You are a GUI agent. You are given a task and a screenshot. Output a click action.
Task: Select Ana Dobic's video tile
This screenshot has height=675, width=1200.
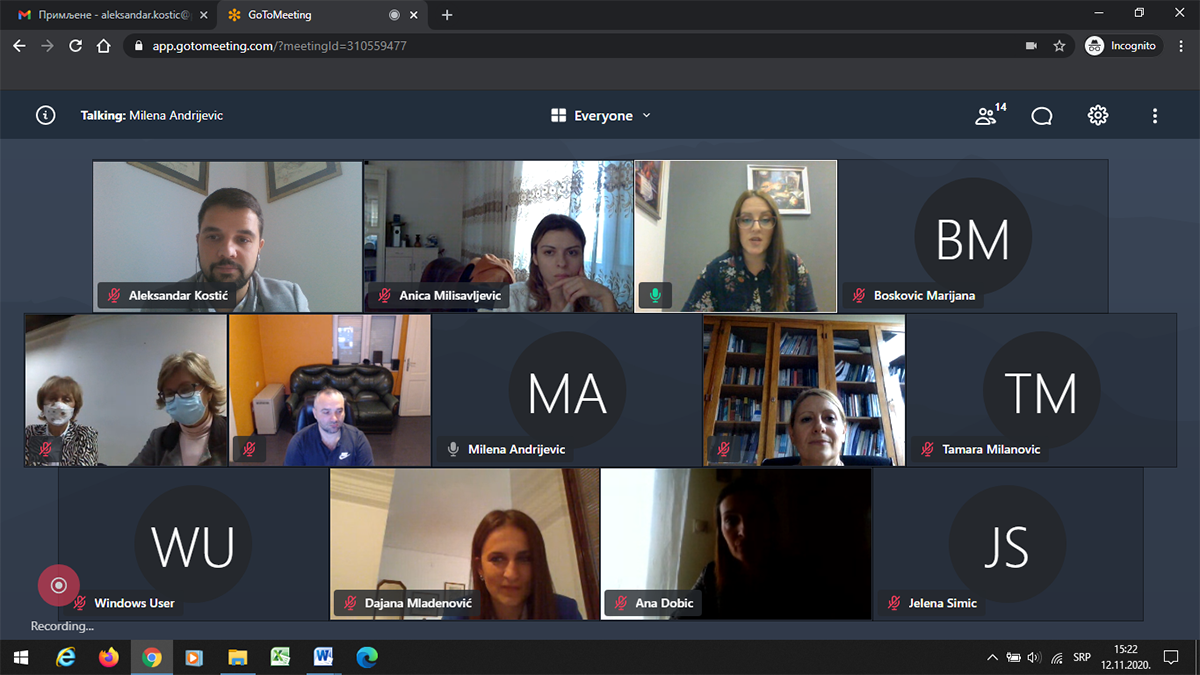736,544
